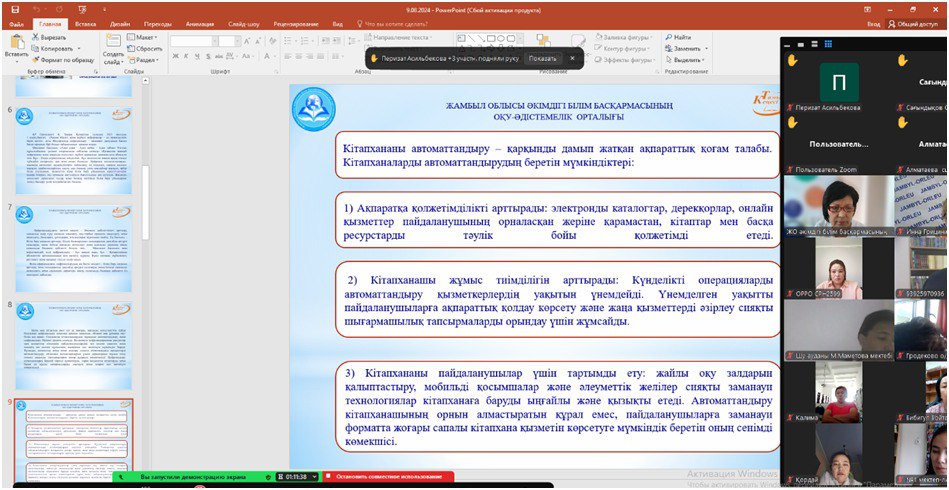The height and width of the screenshot is (490, 949).
Task: Open the Выделить selection dropdown
Action: click(685, 60)
